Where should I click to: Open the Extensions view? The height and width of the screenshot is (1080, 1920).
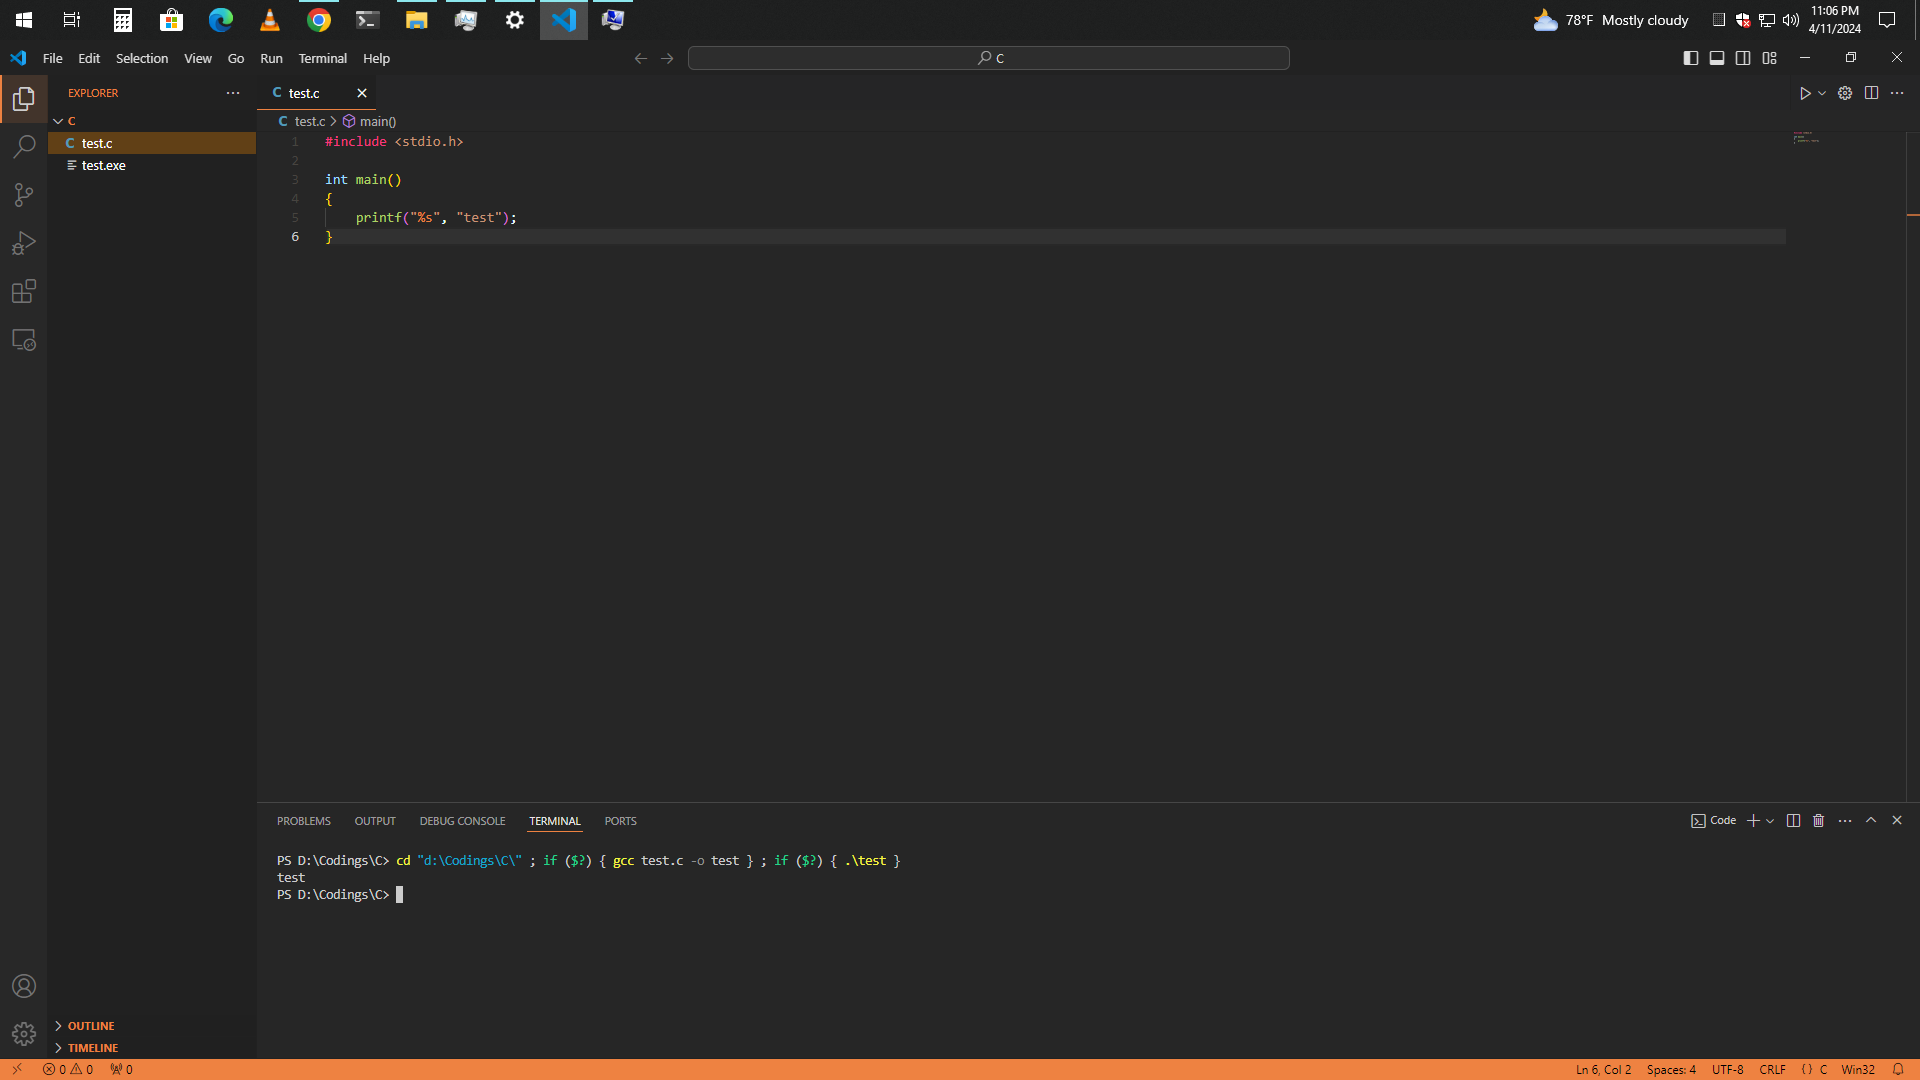pyautogui.click(x=24, y=291)
